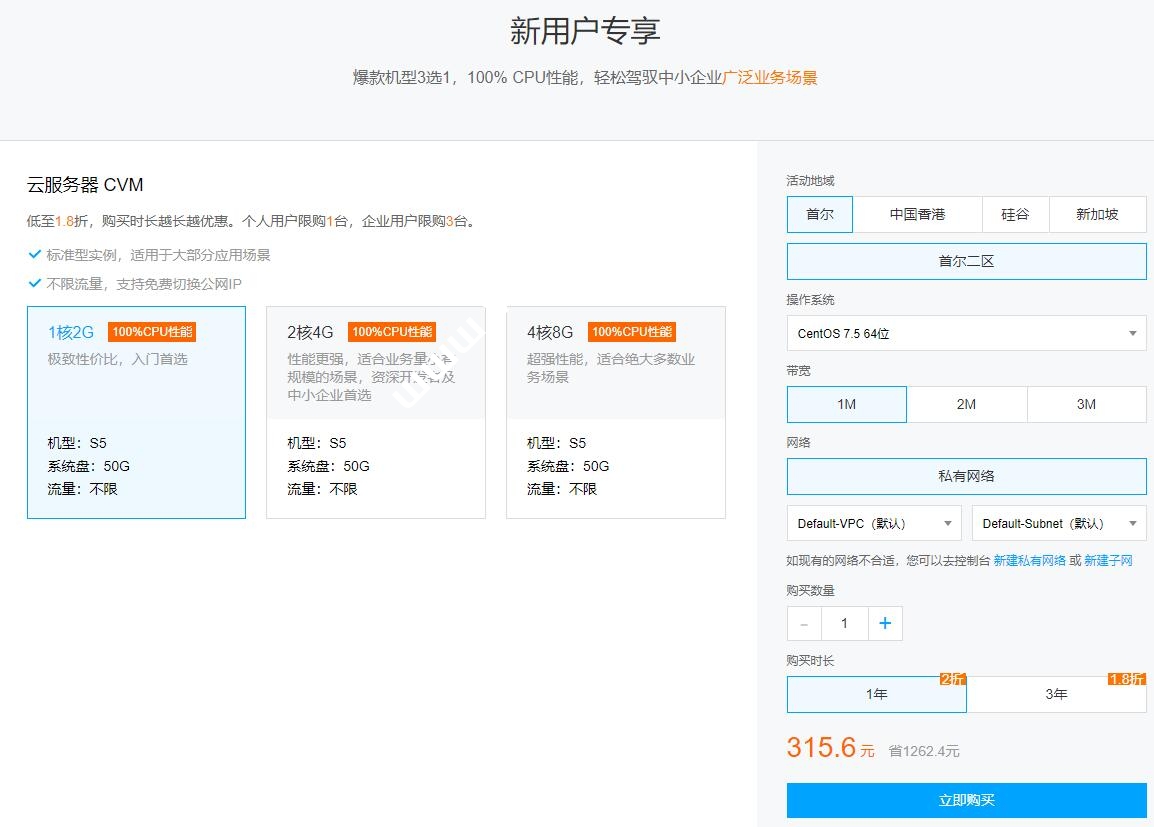This screenshot has width=1154, height=827.
Task: Open the CentOS 7.5 64位 operating system dropdown
Action: [x=966, y=334]
